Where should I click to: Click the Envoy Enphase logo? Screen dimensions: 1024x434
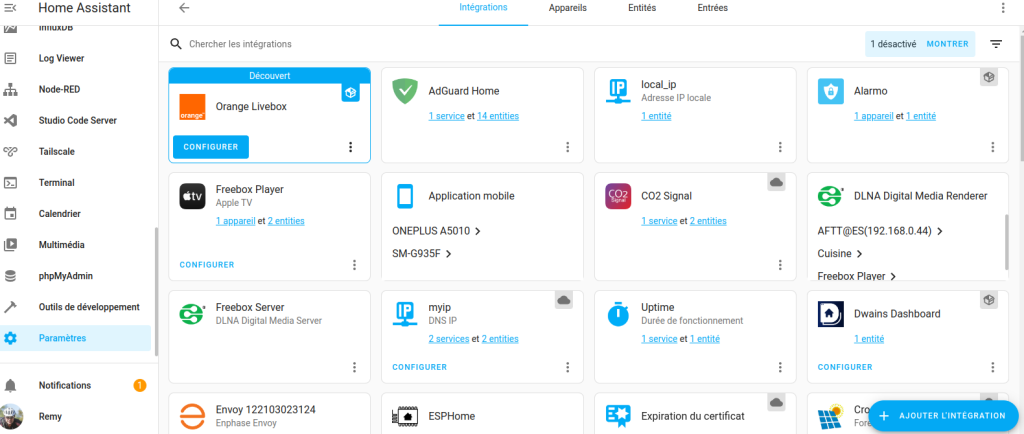(192, 416)
